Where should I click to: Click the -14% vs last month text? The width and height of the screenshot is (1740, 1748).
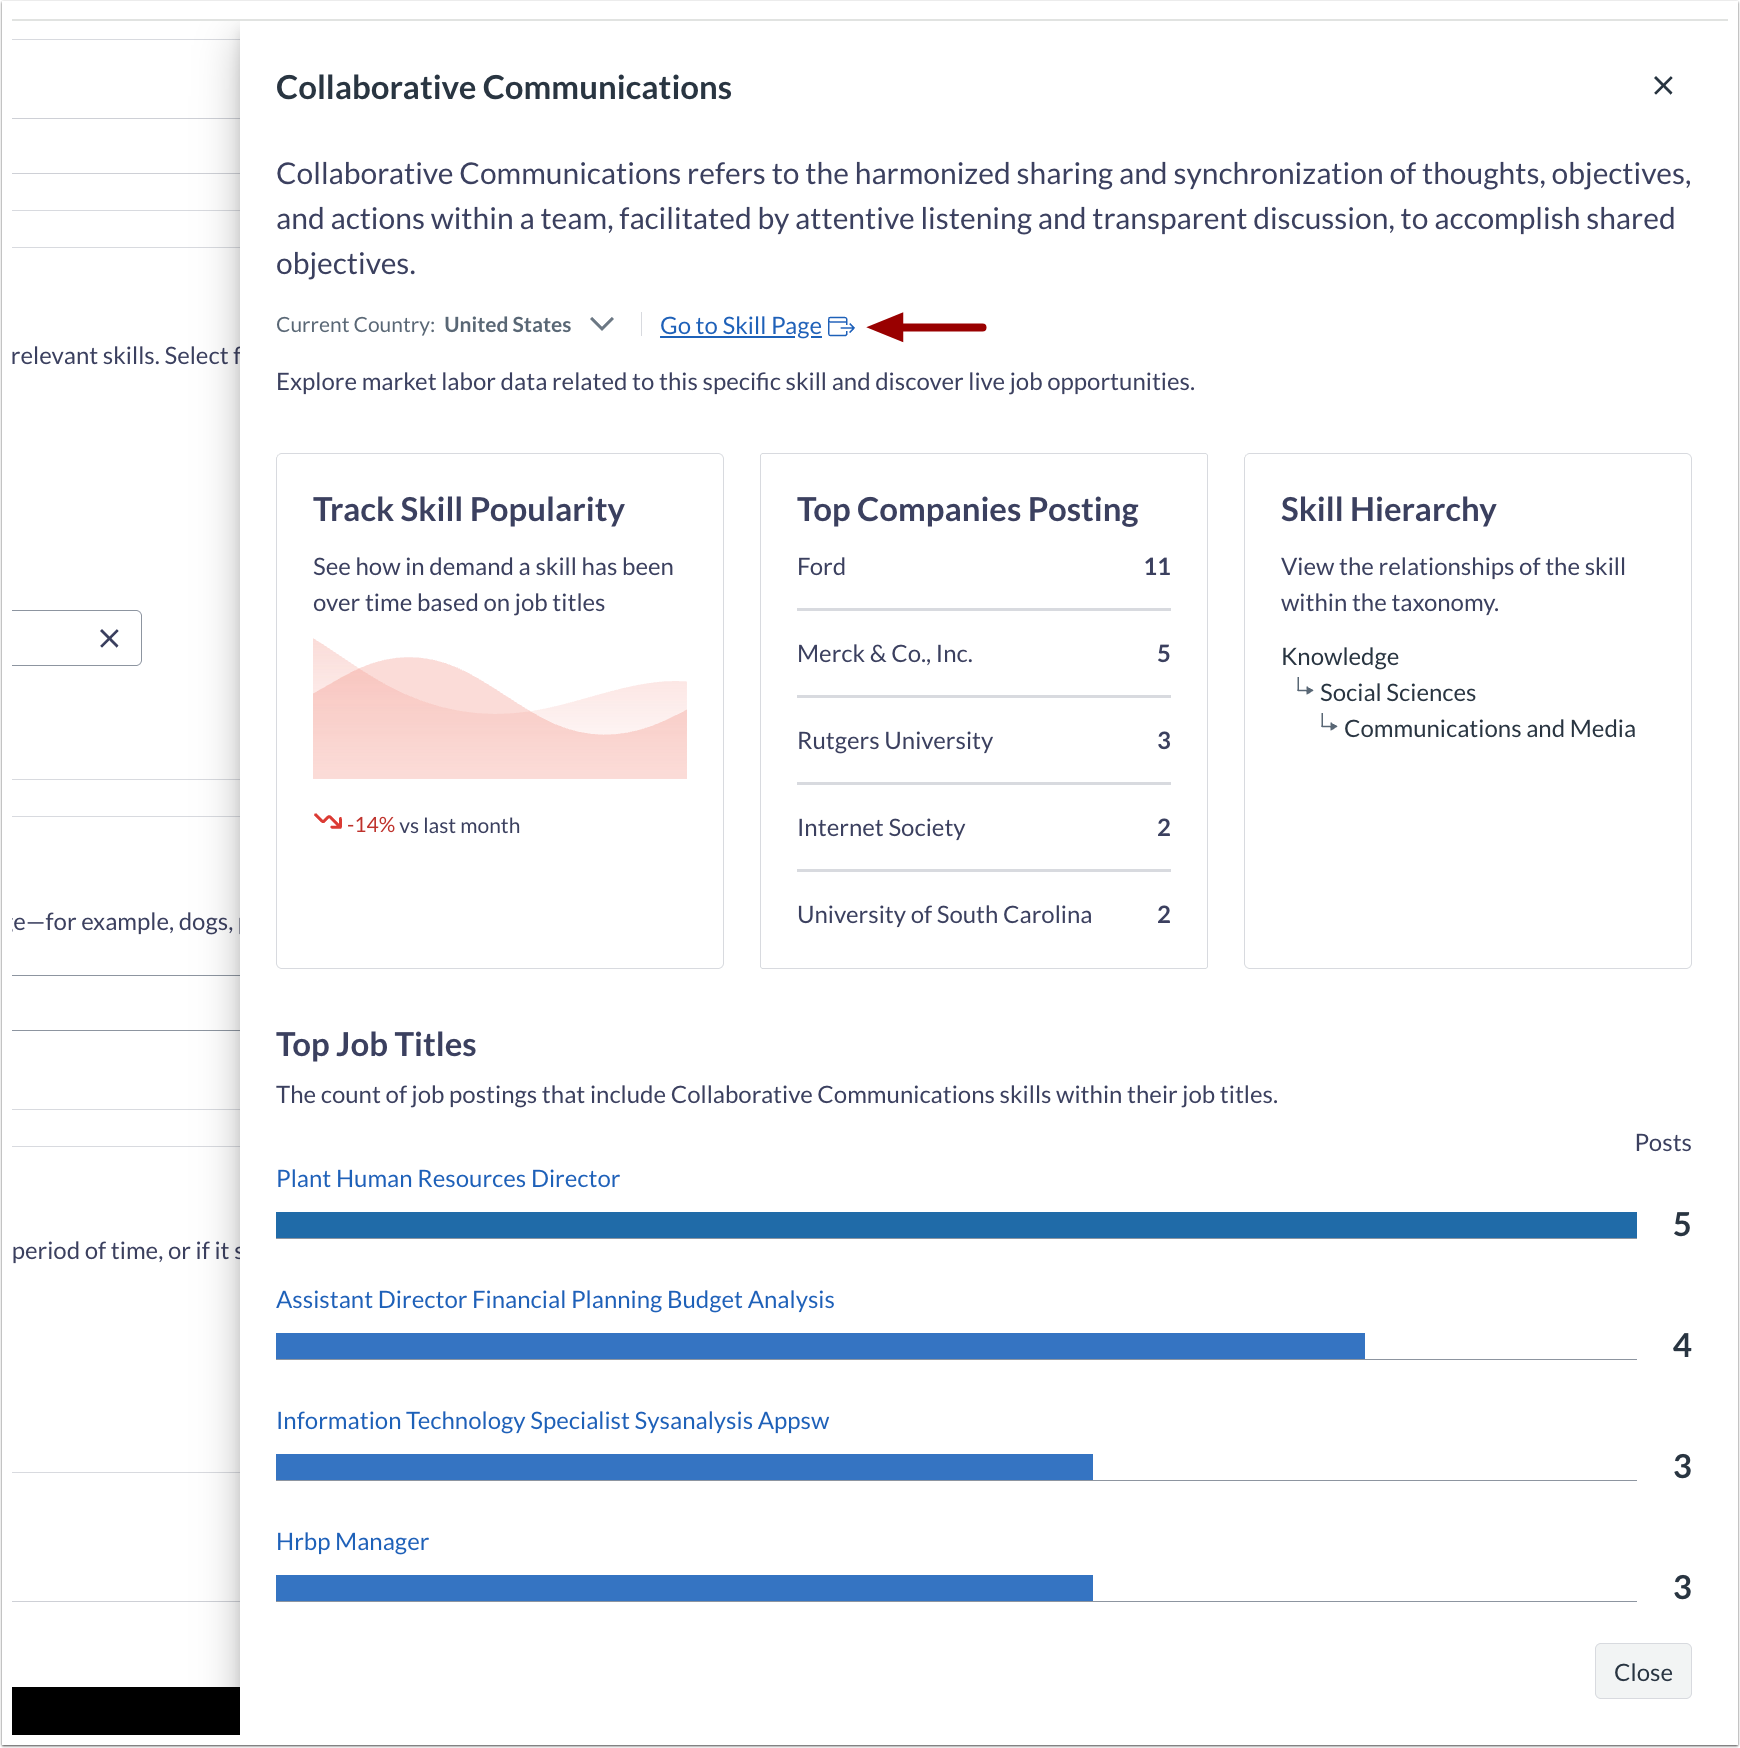pyautogui.click(x=433, y=826)
